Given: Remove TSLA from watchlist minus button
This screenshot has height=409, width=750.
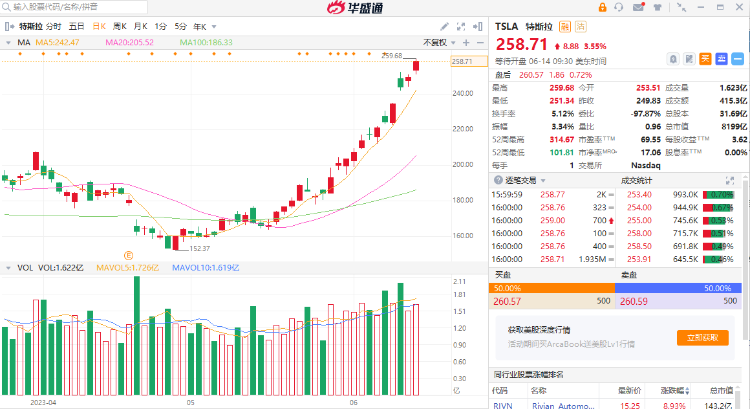Looking at the screenshot, I should pyautogui.click(x=738, y=59).
